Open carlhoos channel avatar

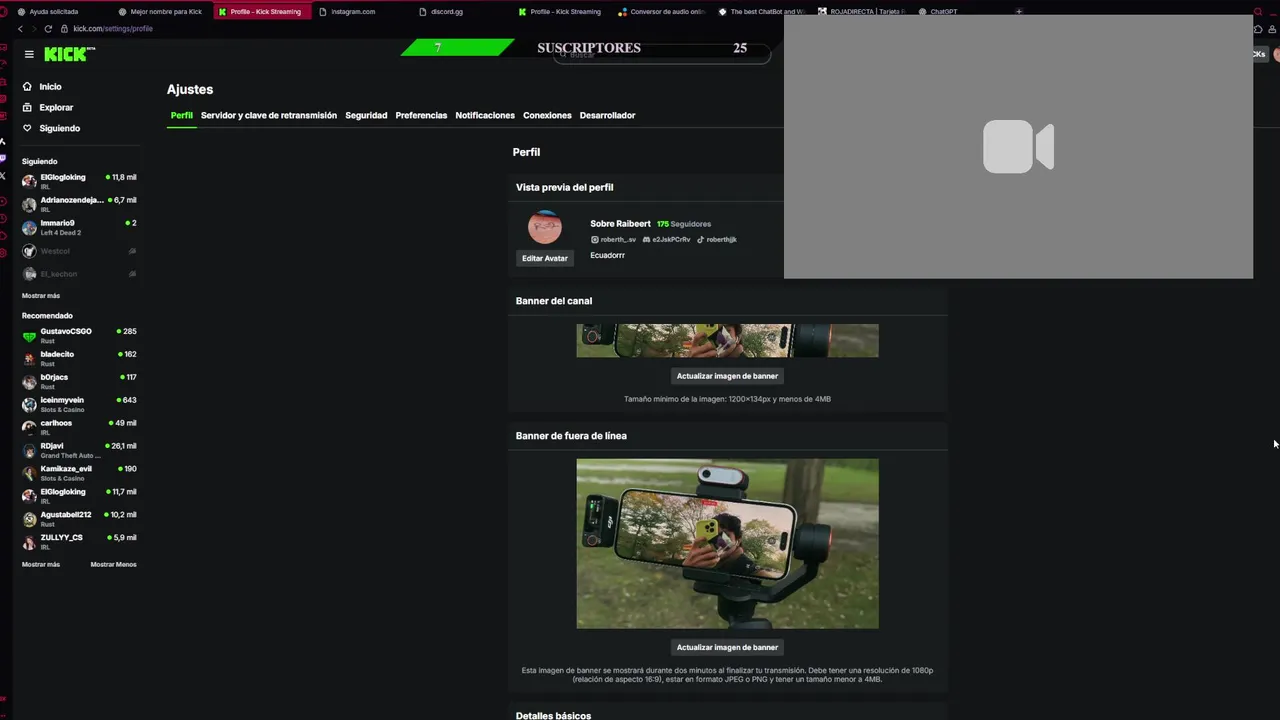click(x=29, y=427)
